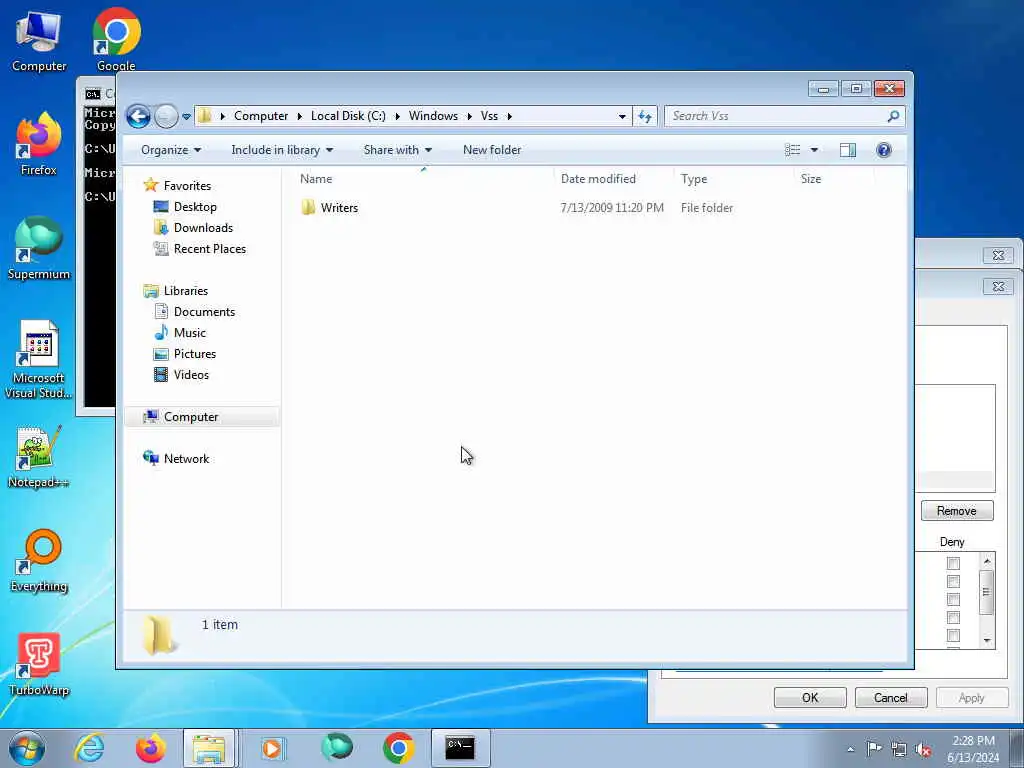Click the permissions list scrollbar thumb
Screen dimensions: 1024x768
(x=987, y=592)
